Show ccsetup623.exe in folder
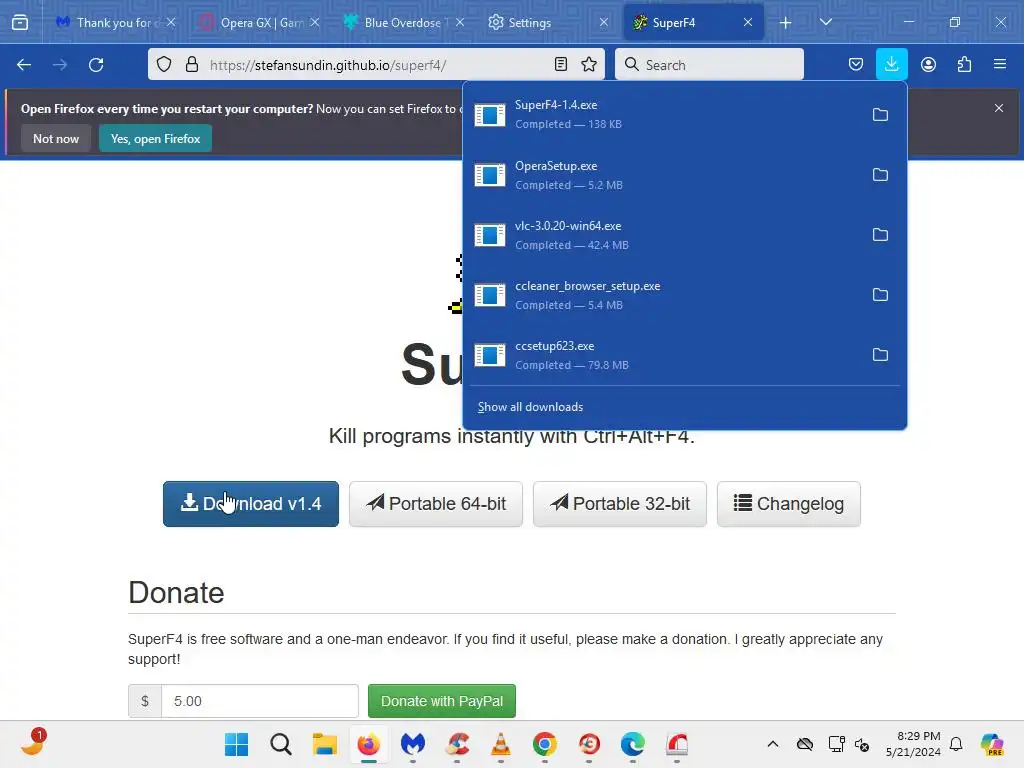 coord(880,355)
